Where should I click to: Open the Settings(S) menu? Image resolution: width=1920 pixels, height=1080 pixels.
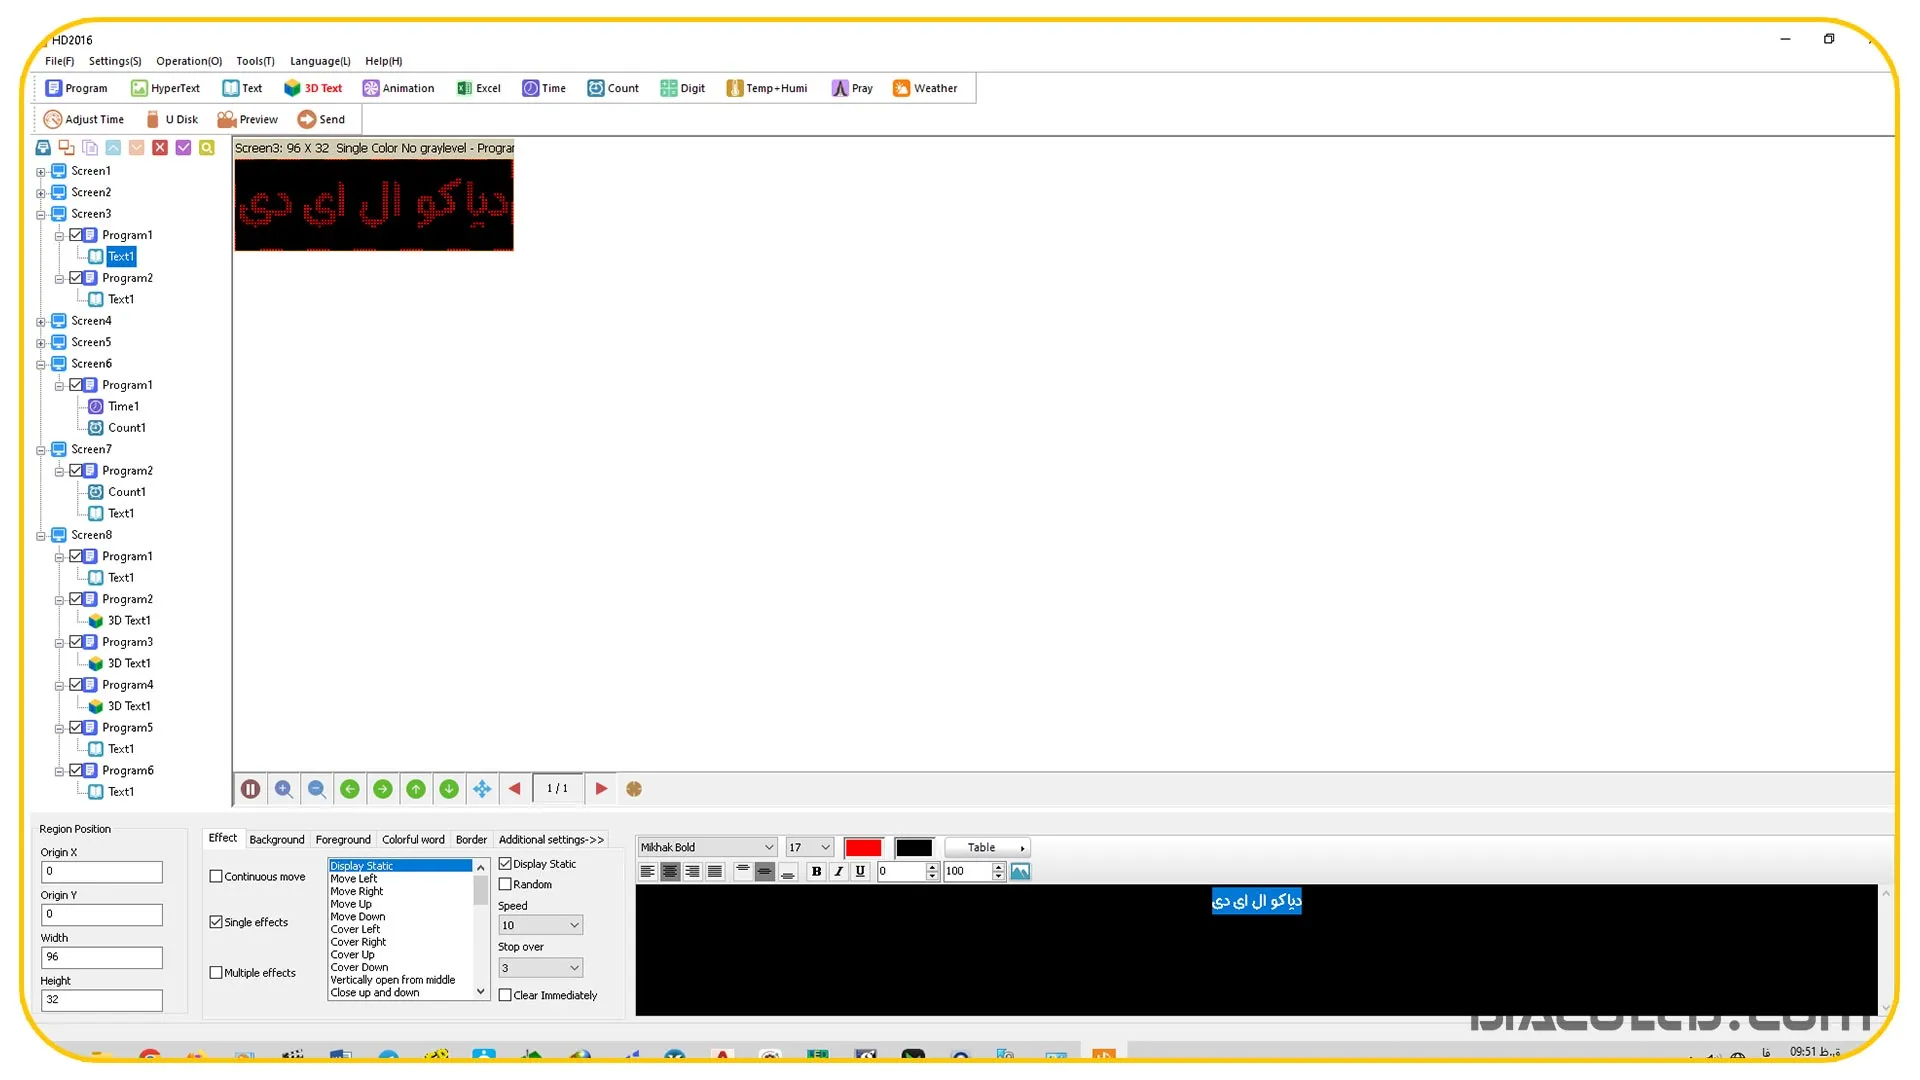(x=115, y=61)
